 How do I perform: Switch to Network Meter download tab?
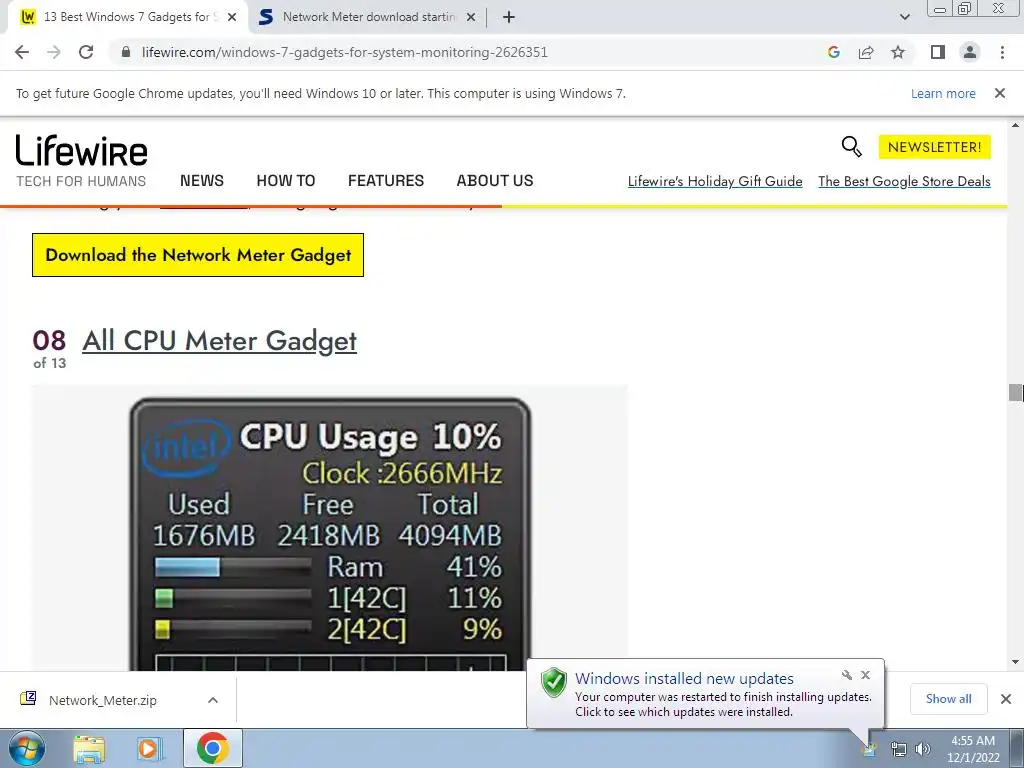pyautogui.click(x=369, y=17)
